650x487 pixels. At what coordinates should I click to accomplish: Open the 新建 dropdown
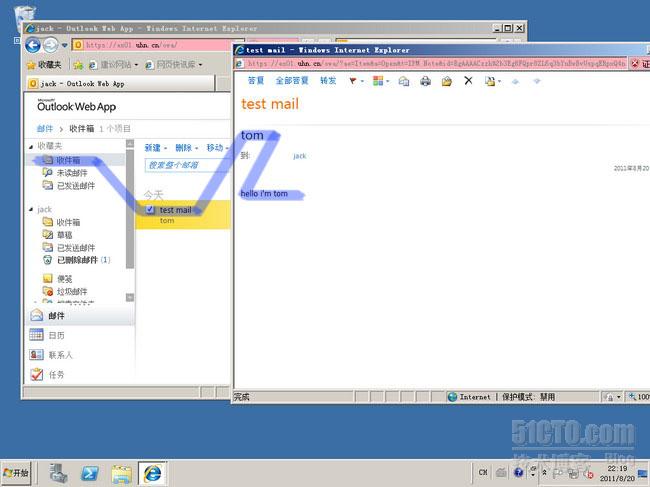tap(156, 148)
